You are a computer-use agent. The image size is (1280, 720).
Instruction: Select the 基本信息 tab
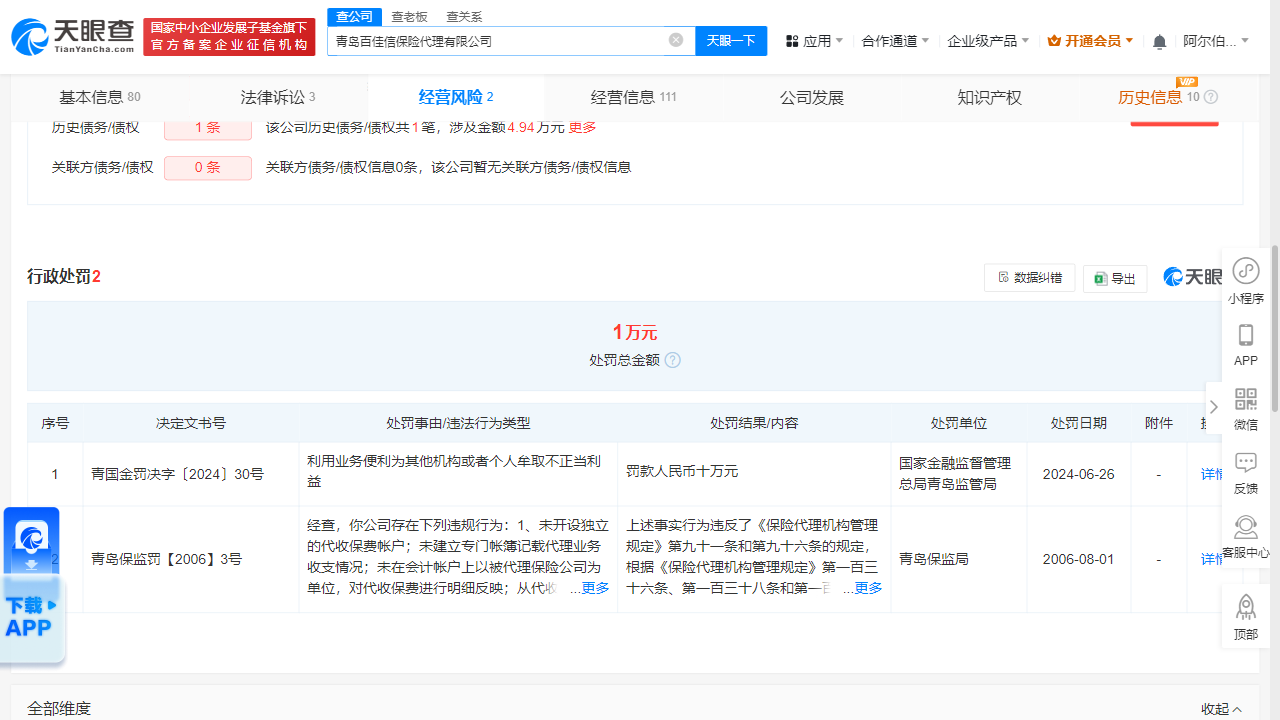coord(99,97)
